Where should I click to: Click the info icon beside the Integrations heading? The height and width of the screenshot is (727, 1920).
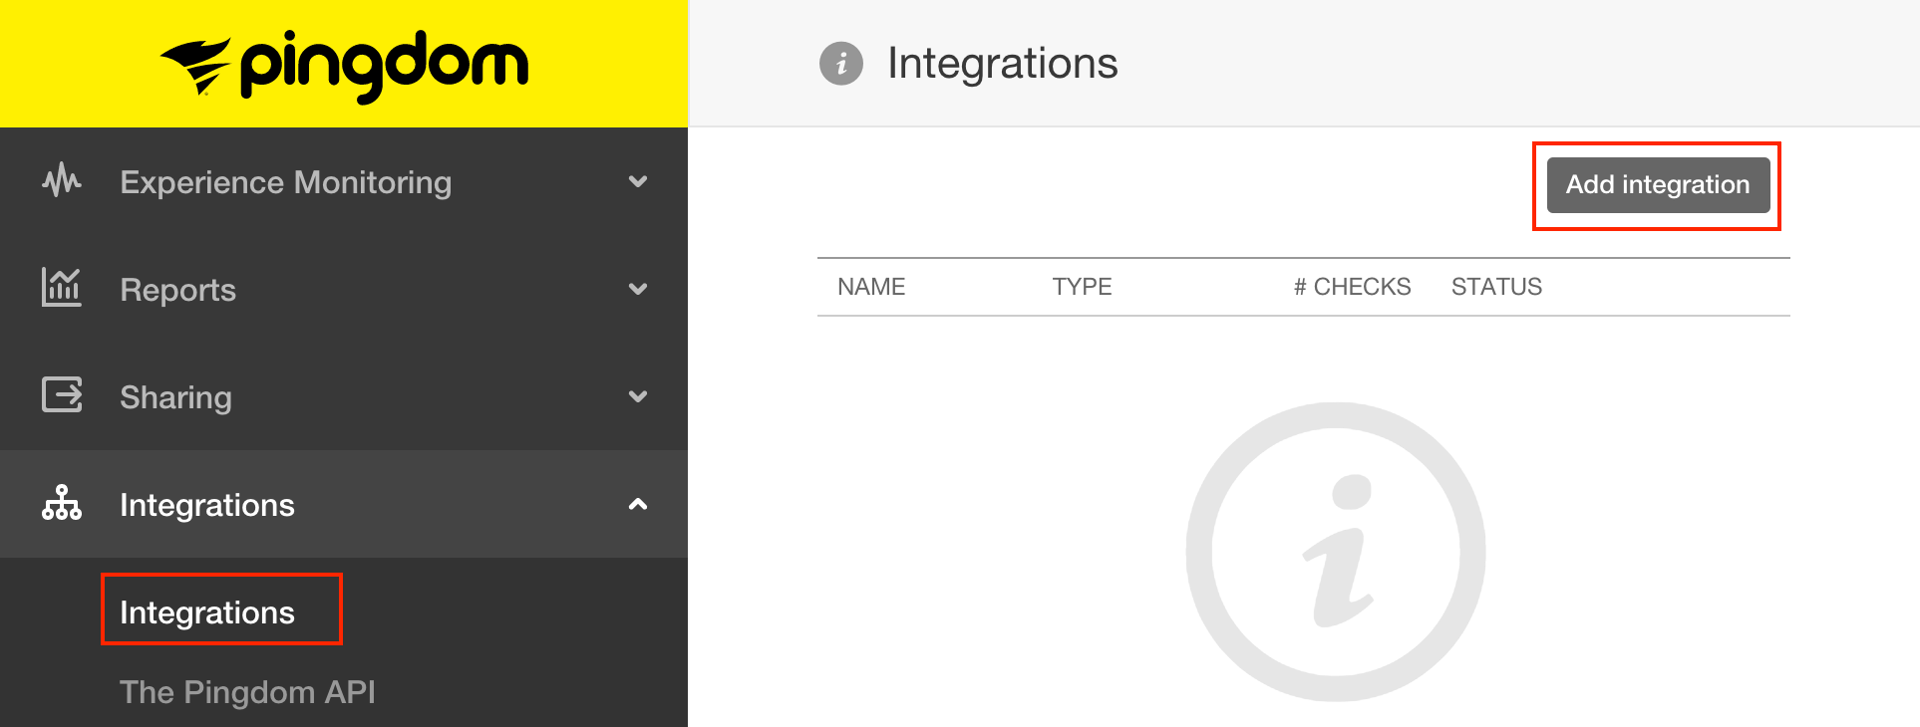(840, 63)
